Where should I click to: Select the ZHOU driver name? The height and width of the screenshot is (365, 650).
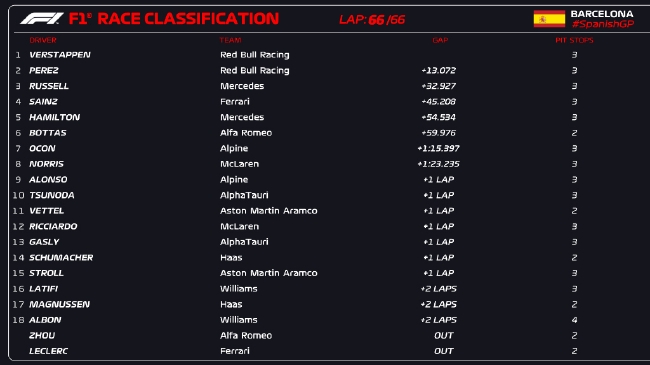pos(42,336)
